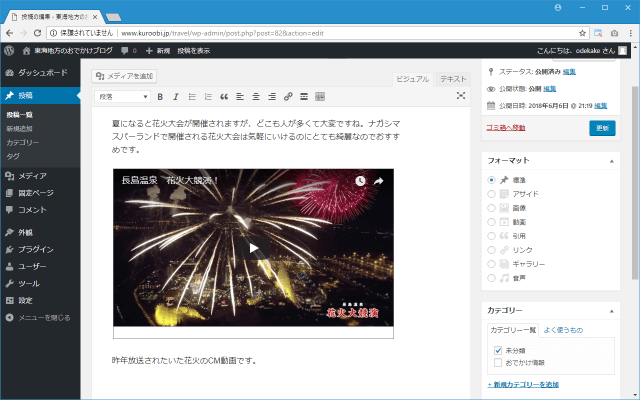Toggle the toolbar kitchen sink icon
The height and width of the screenshot is (400, 640).
(320, 97)
